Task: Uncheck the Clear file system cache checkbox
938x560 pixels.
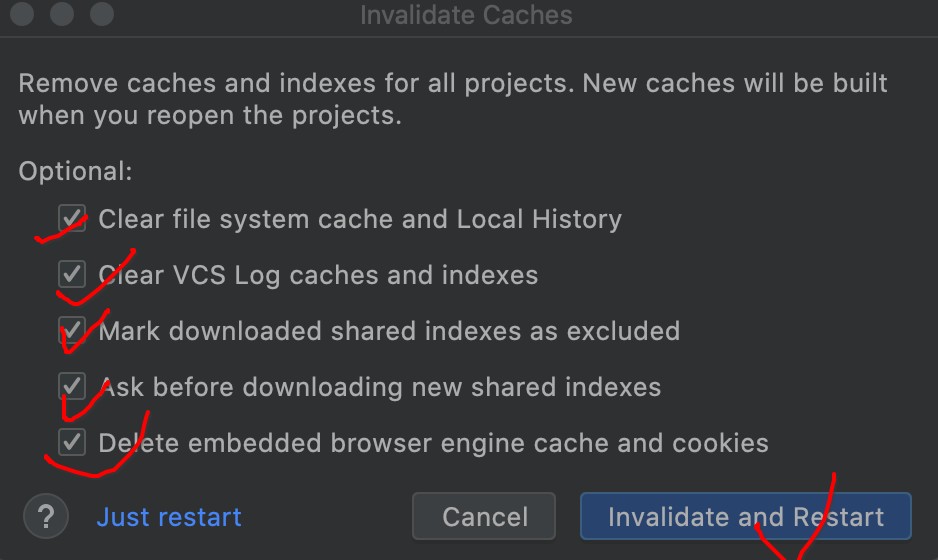Action: click(72, 218)
